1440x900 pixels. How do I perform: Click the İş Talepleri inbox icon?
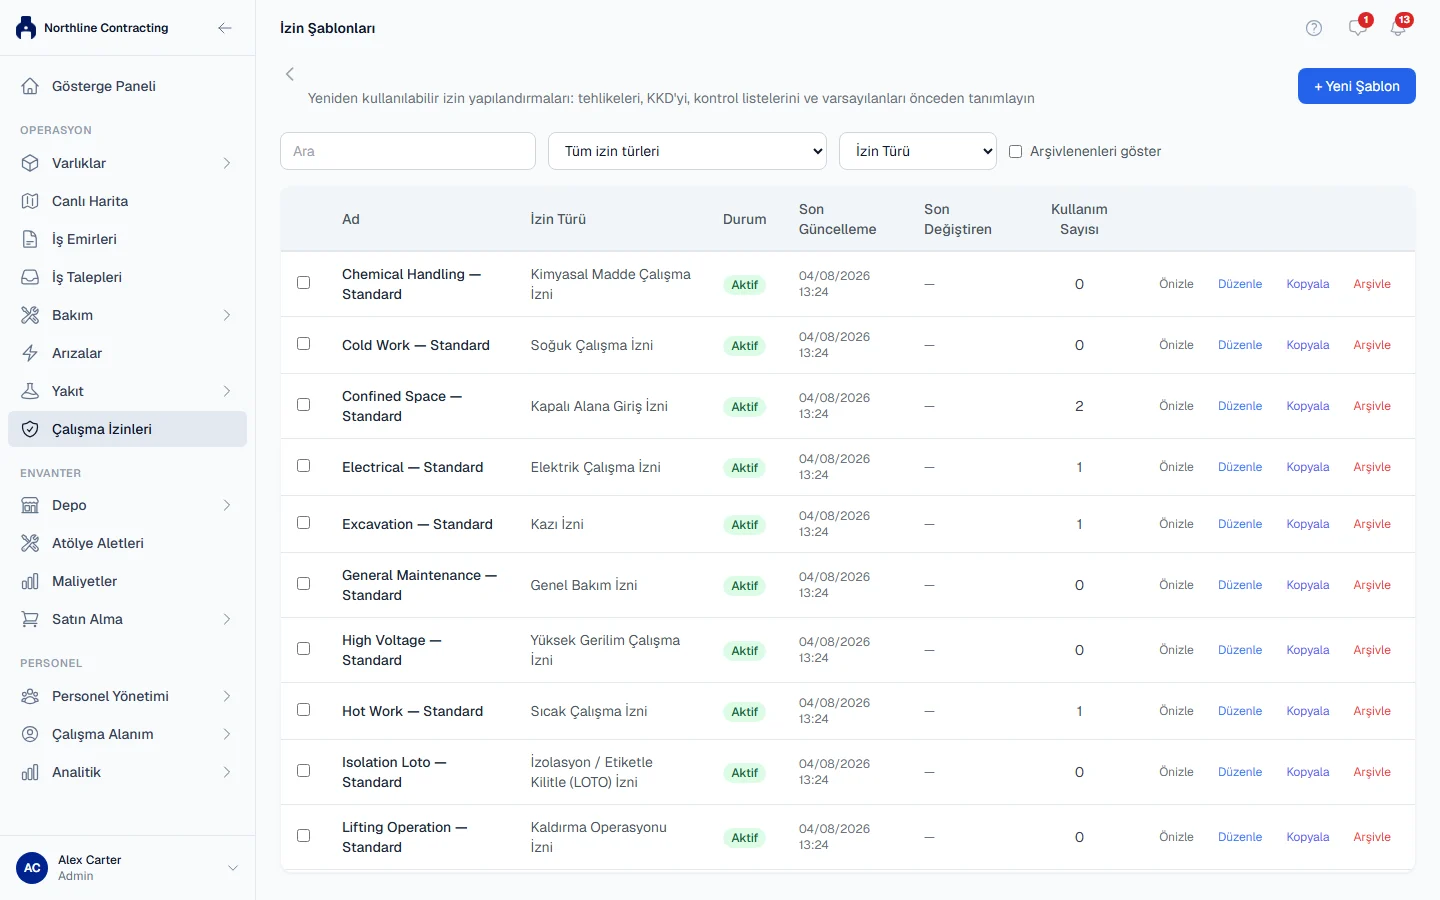tap(30, 277)
